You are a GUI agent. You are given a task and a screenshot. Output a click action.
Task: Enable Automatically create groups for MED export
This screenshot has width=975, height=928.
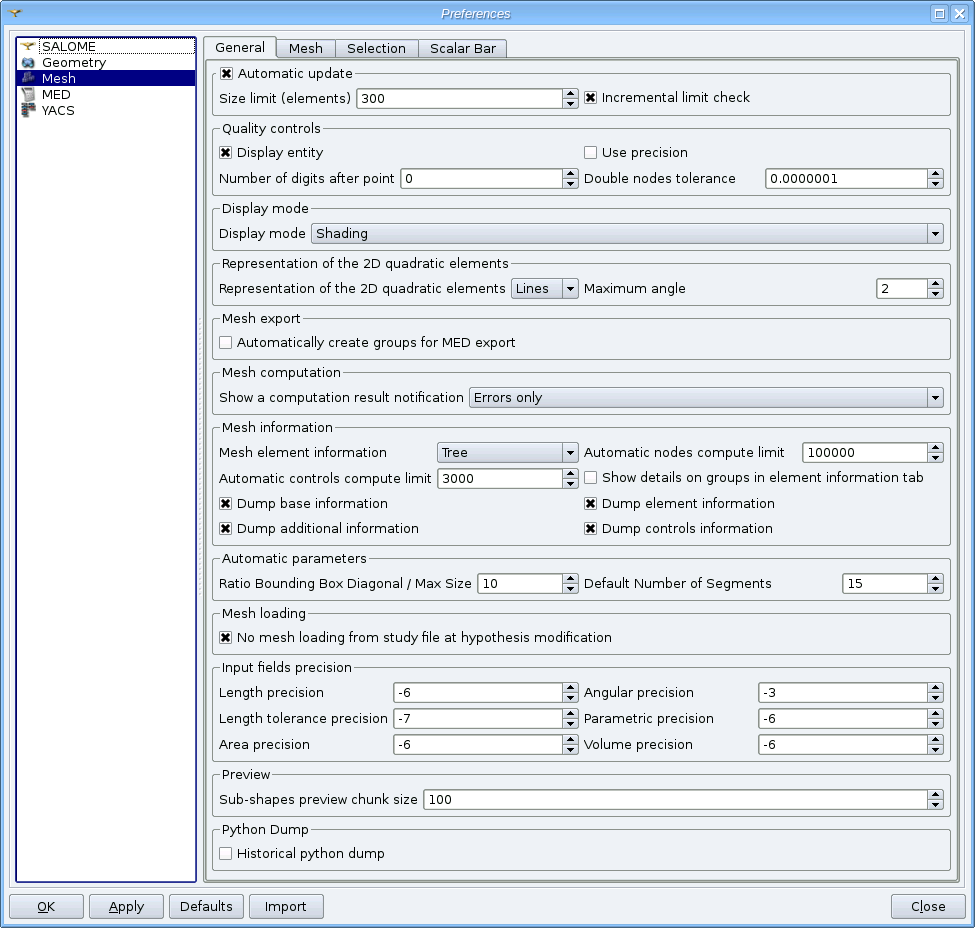point(226,343)
